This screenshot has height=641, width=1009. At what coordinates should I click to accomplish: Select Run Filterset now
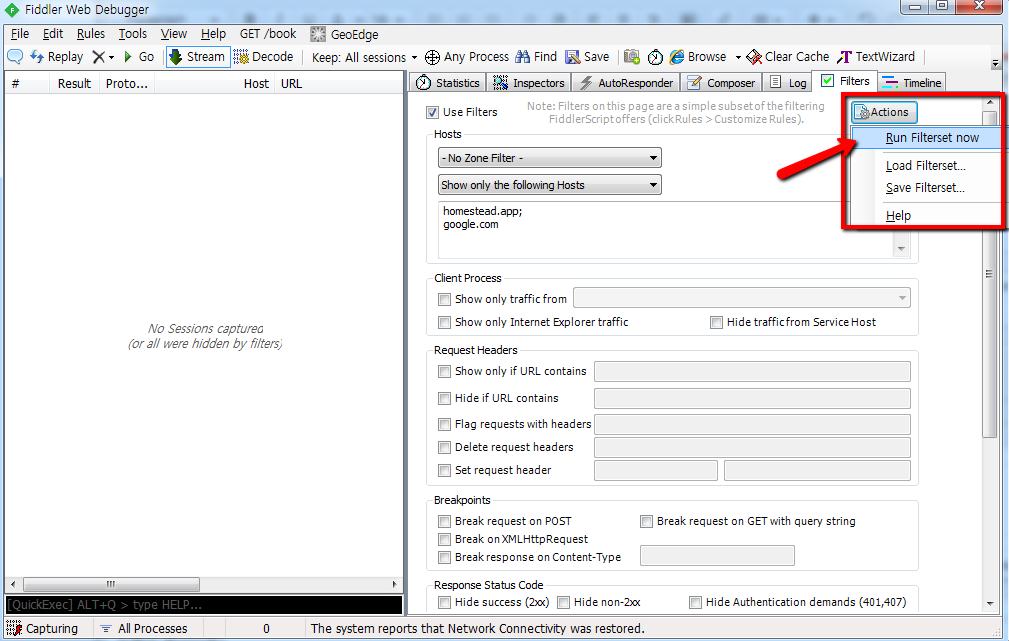tap(926, 138)
